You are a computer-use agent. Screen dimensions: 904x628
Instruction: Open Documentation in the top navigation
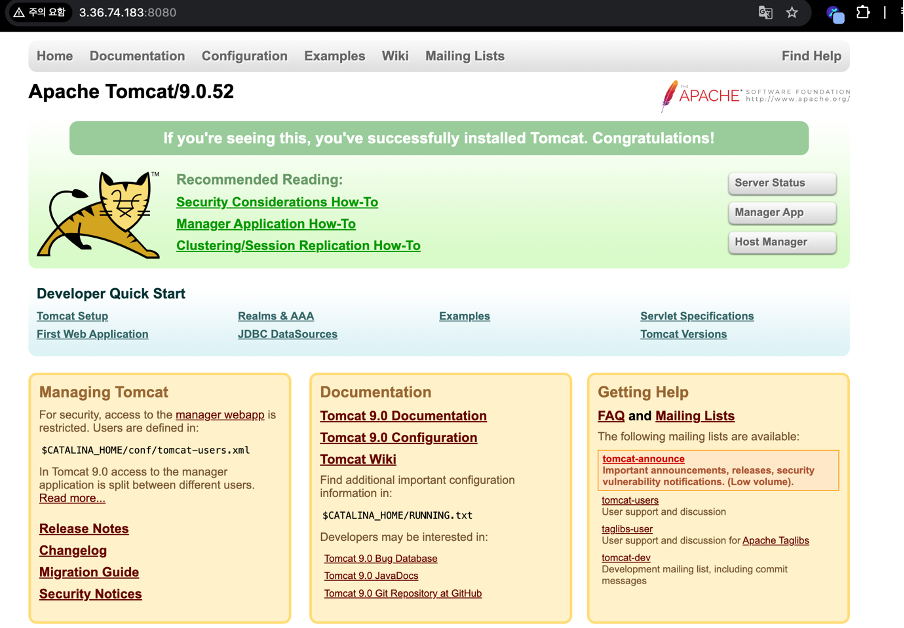(x=137, y=56)
